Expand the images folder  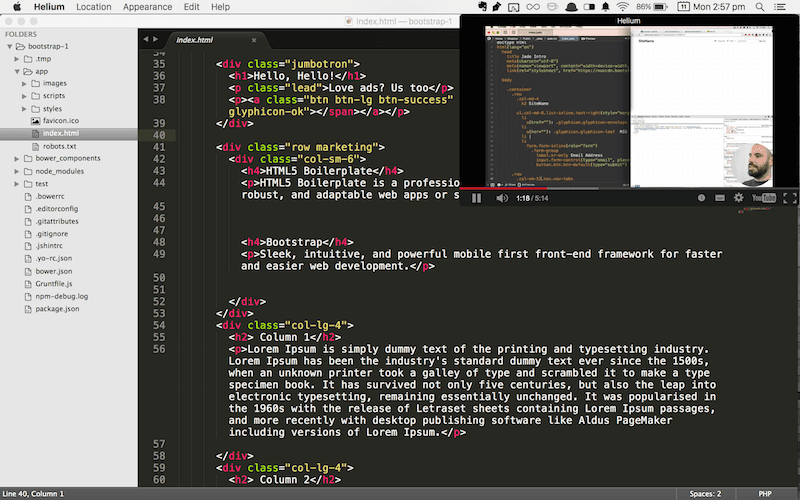pyautogui.click(x=24, y=83)
